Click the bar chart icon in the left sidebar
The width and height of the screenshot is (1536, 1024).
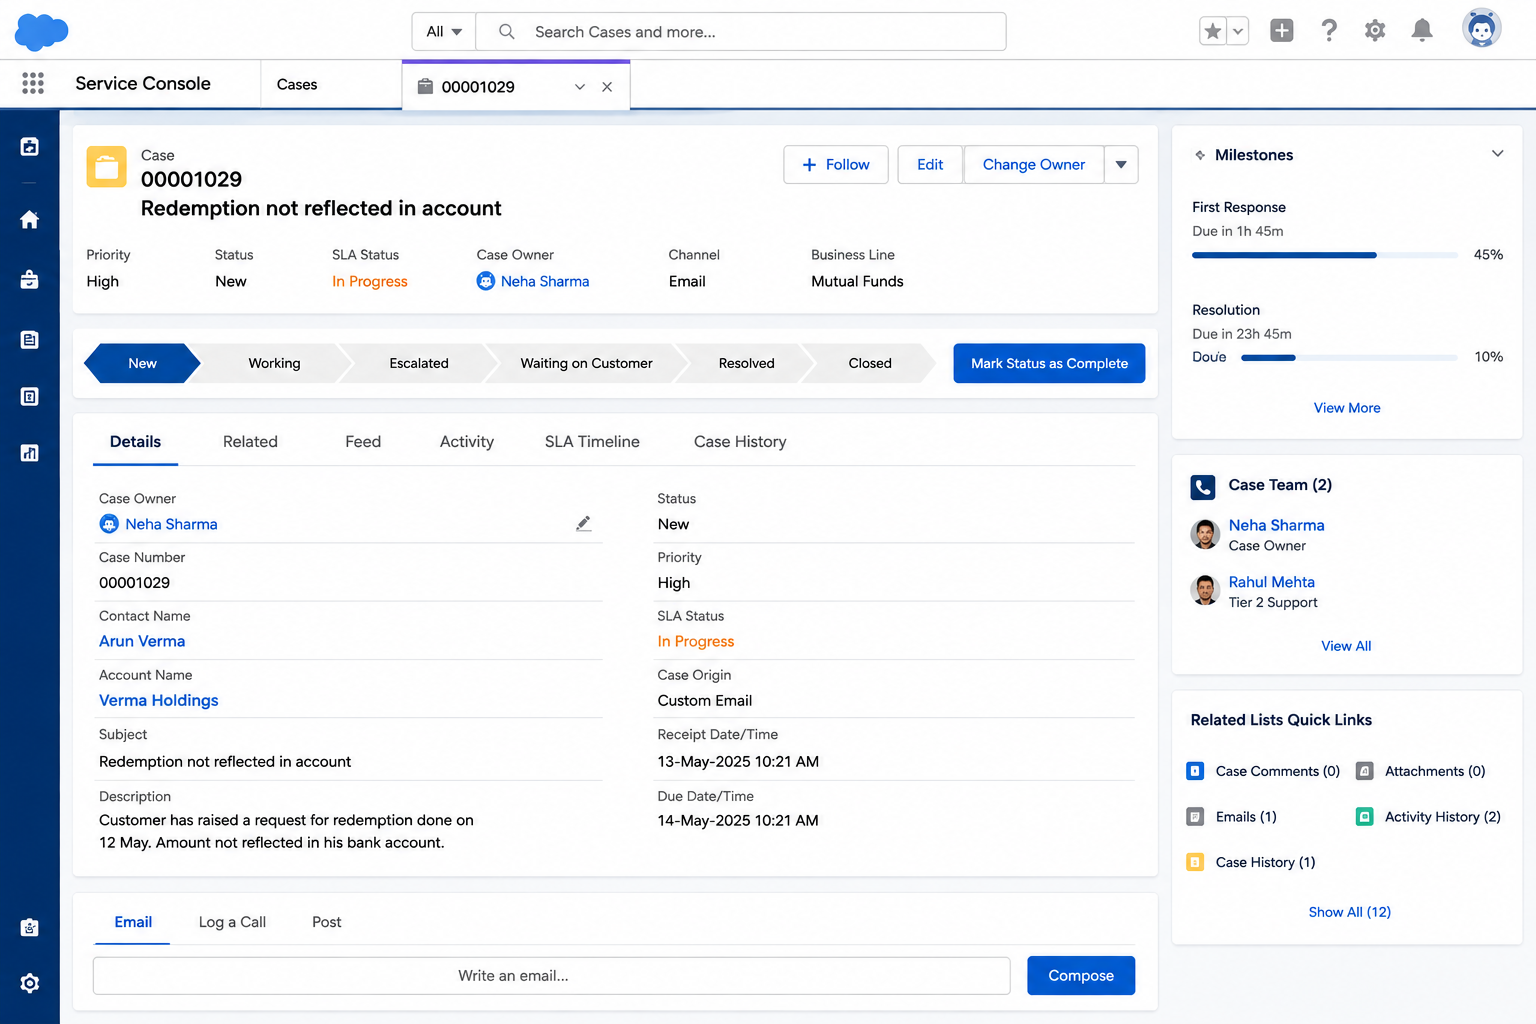(30, 453)
